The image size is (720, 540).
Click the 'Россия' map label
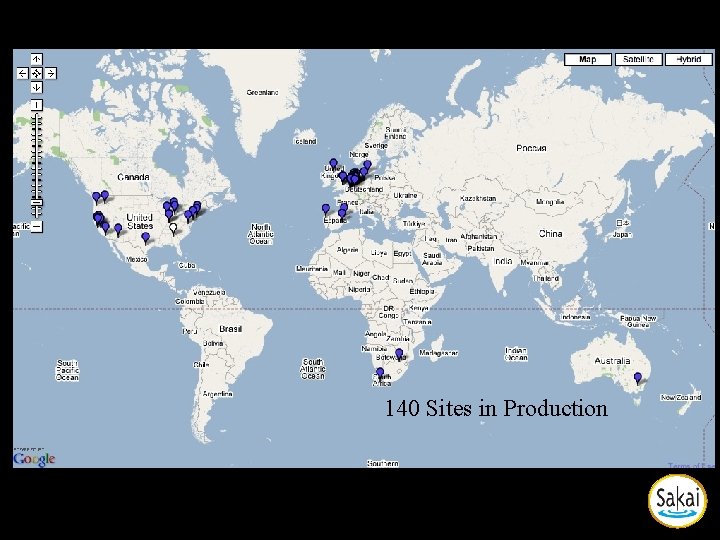531,148
